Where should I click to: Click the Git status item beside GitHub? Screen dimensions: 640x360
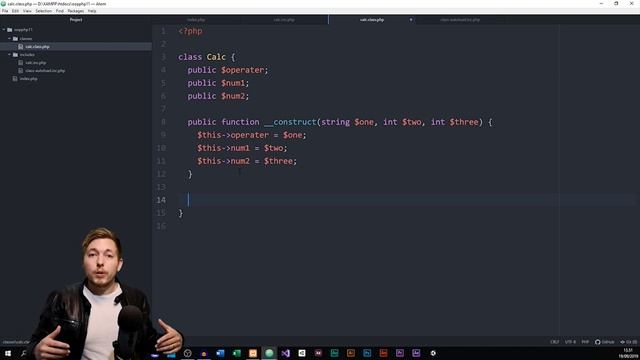[x=629, y=342]
